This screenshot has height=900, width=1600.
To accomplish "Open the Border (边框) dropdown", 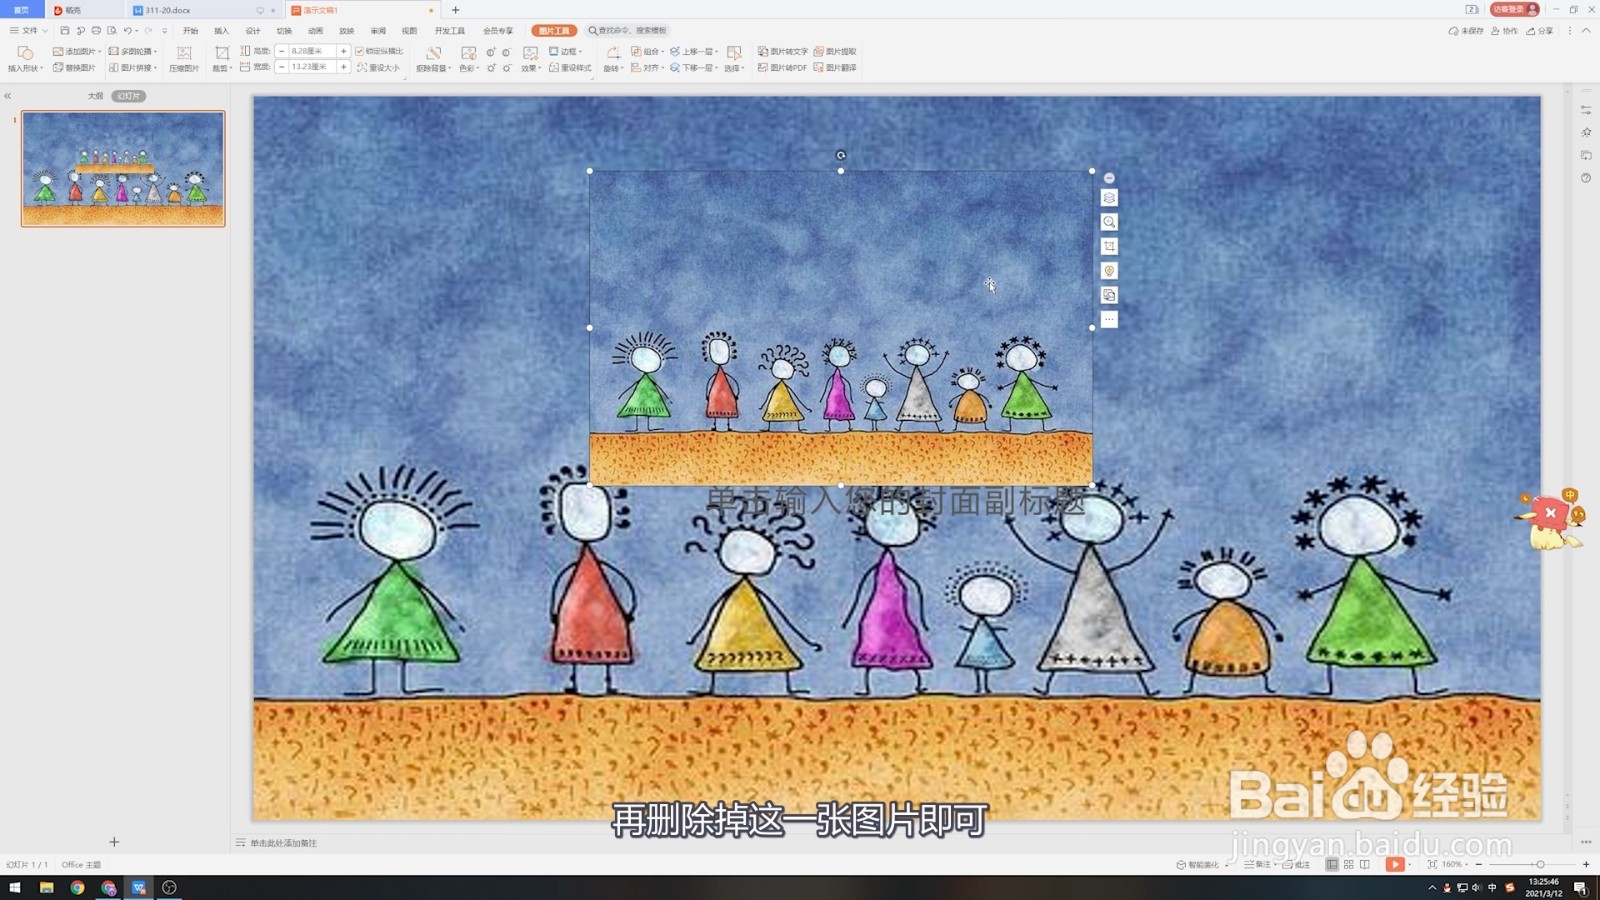I will (x=566, y=51).
